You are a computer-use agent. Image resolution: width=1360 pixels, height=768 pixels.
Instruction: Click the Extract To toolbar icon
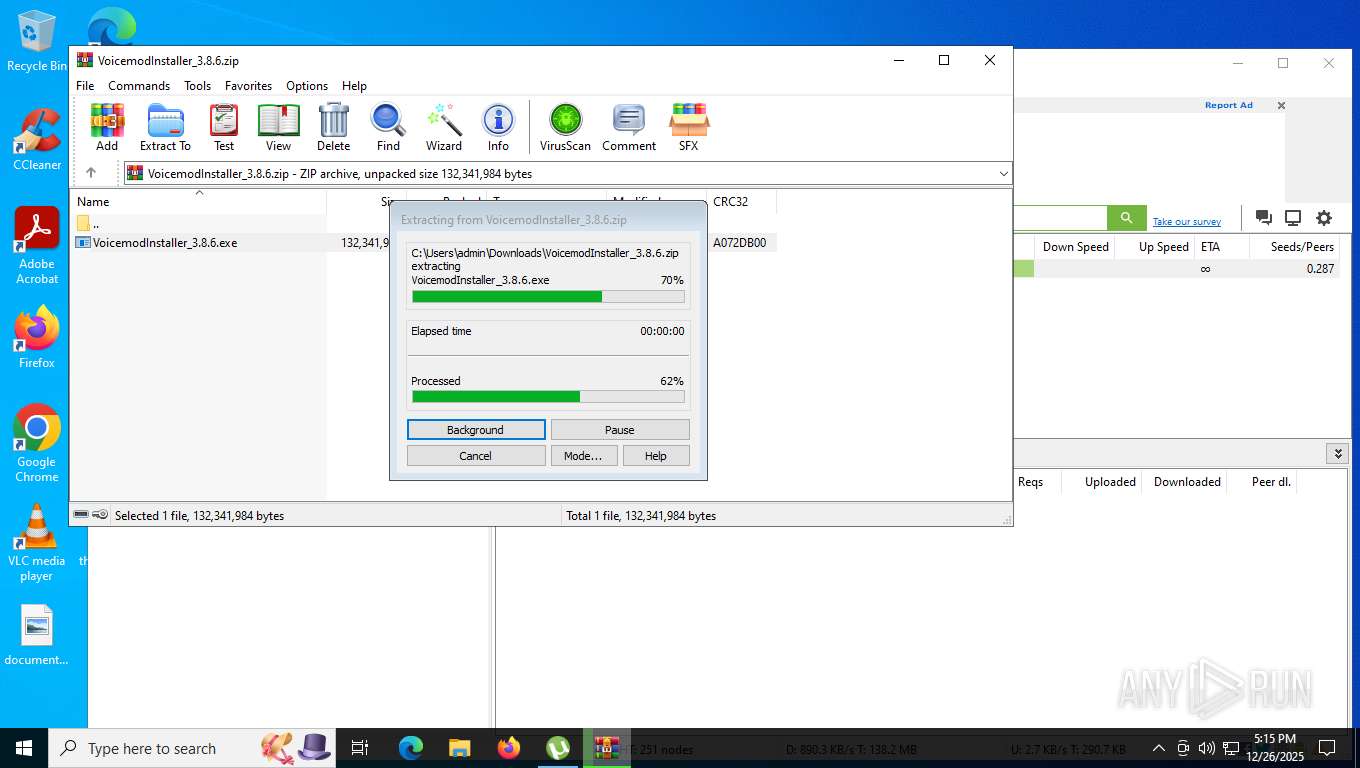[x=165, y=127]
